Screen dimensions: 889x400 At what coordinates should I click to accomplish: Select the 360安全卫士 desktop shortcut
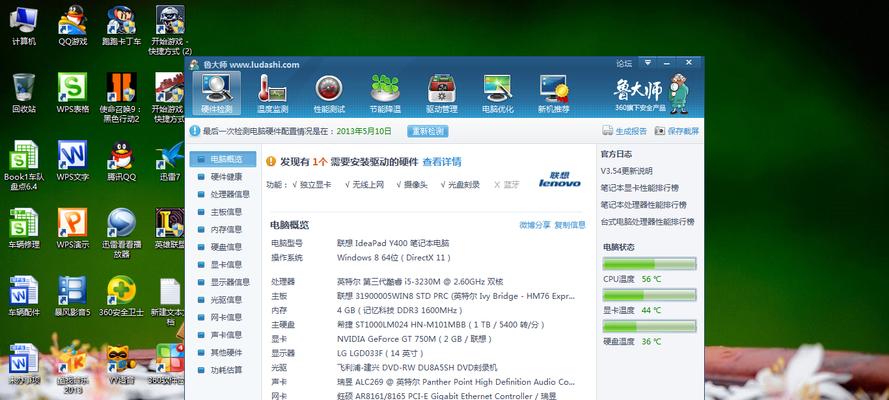(x=121, y=296)
